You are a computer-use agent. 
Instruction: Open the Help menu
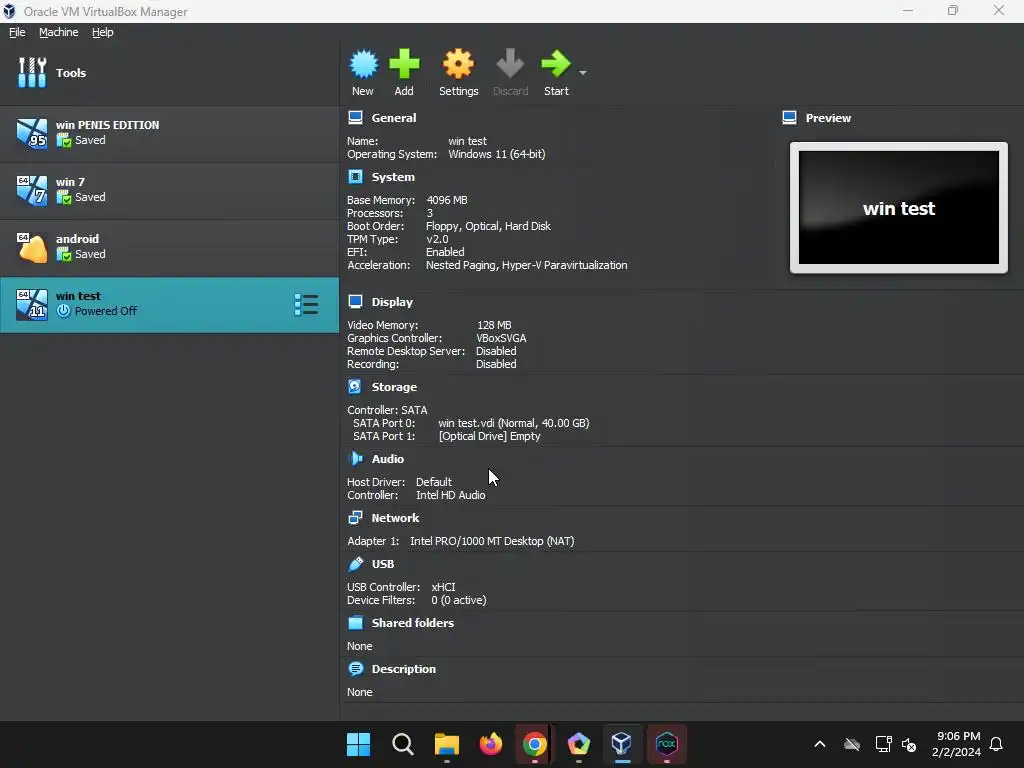(x=103, y=32)
